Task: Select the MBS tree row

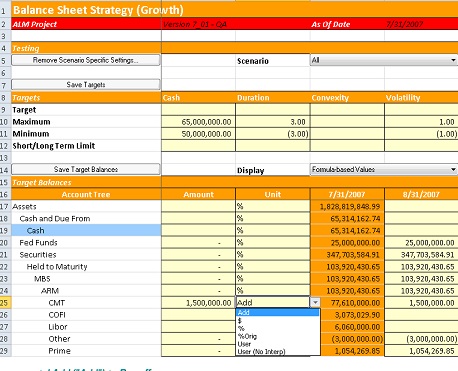Action: 86,278
